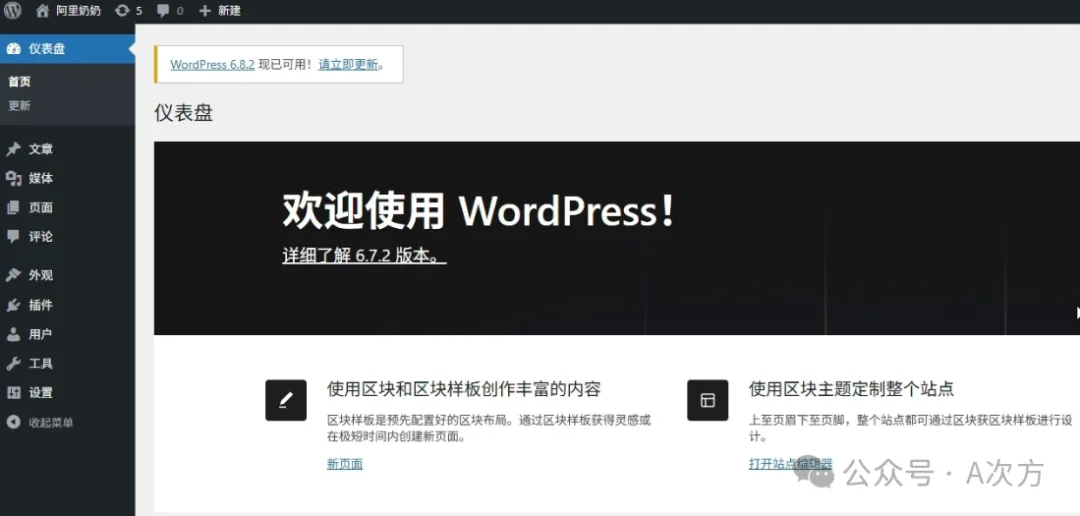
Task: Click the 插件 plug icon
Action: (13, 305)
